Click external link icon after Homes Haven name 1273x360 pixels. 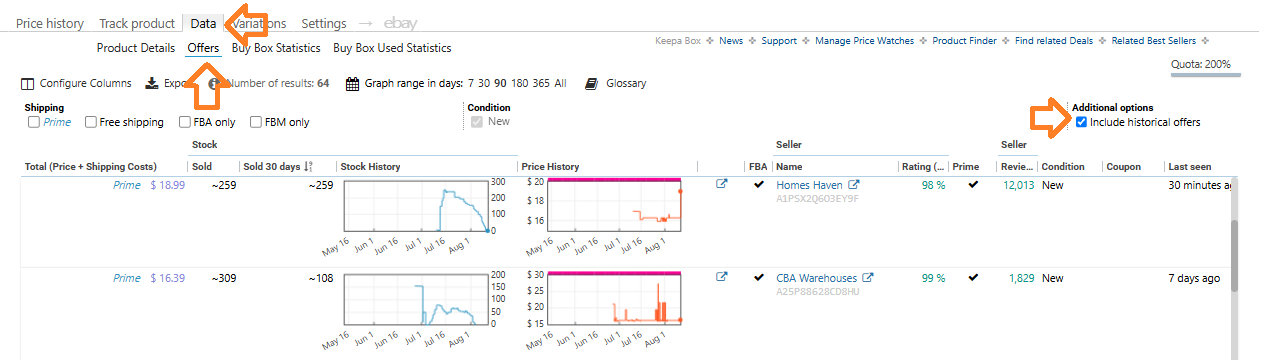click(x=854, y=185)
